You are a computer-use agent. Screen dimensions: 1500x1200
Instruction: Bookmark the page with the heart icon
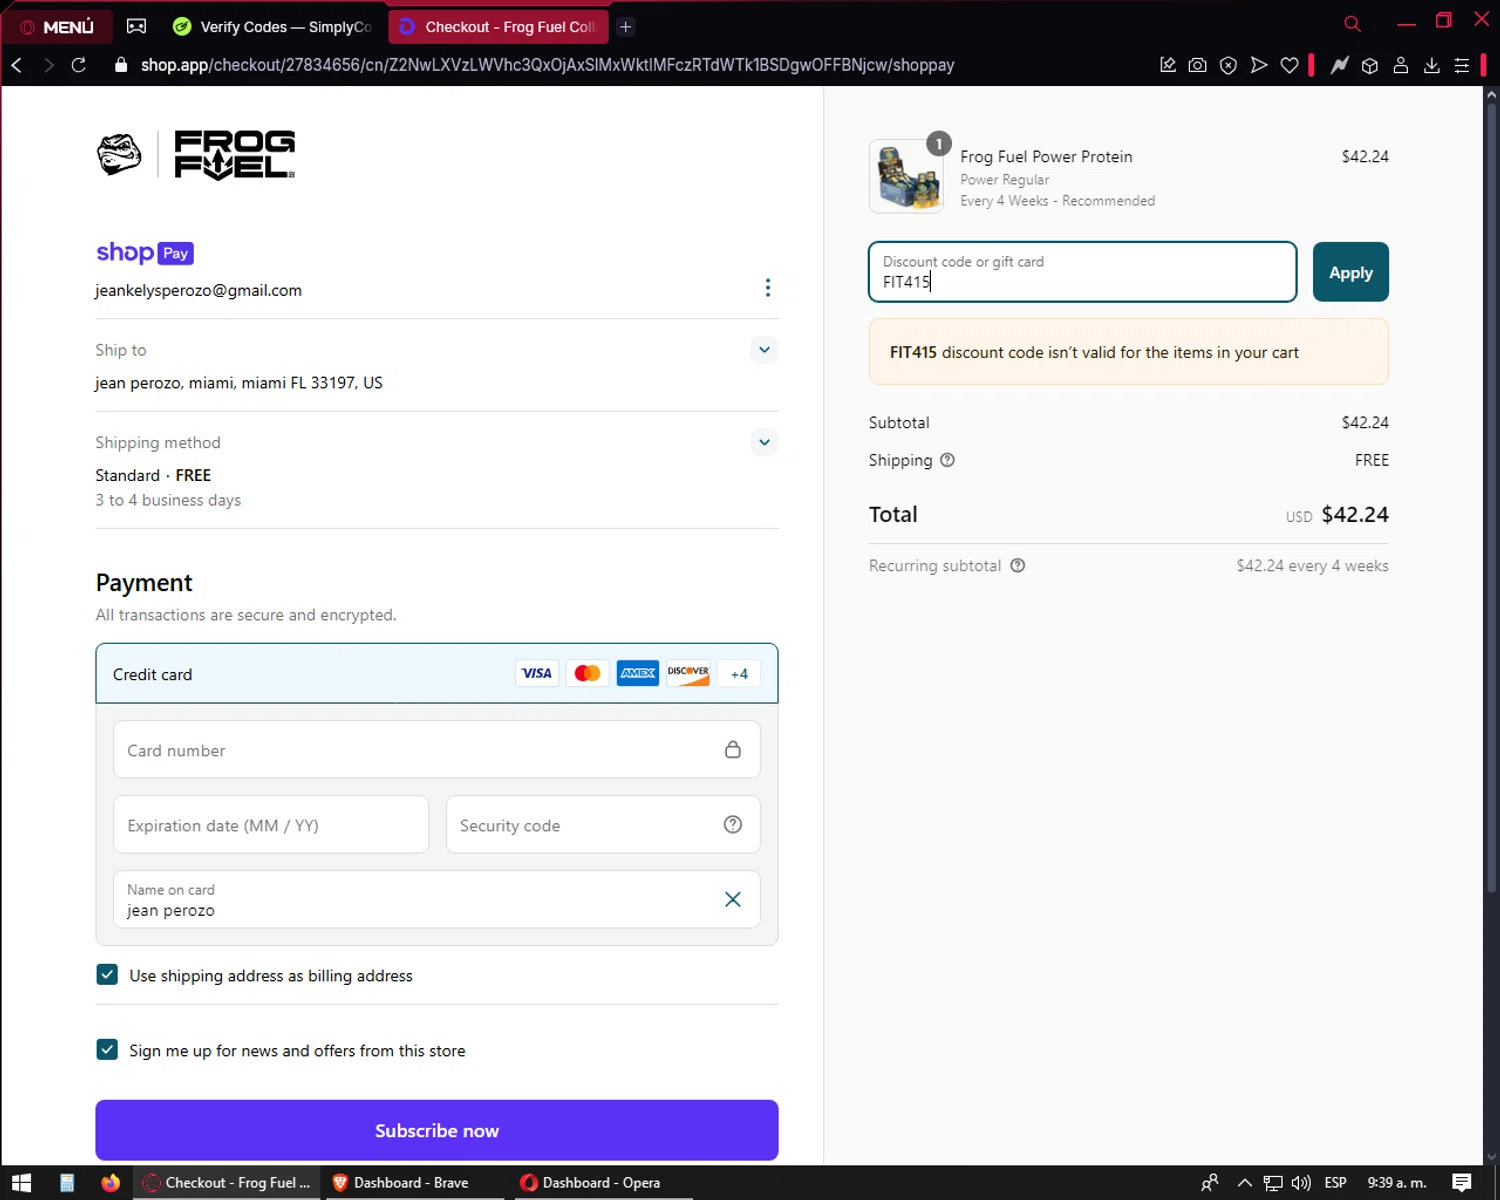coord(1290,65)
